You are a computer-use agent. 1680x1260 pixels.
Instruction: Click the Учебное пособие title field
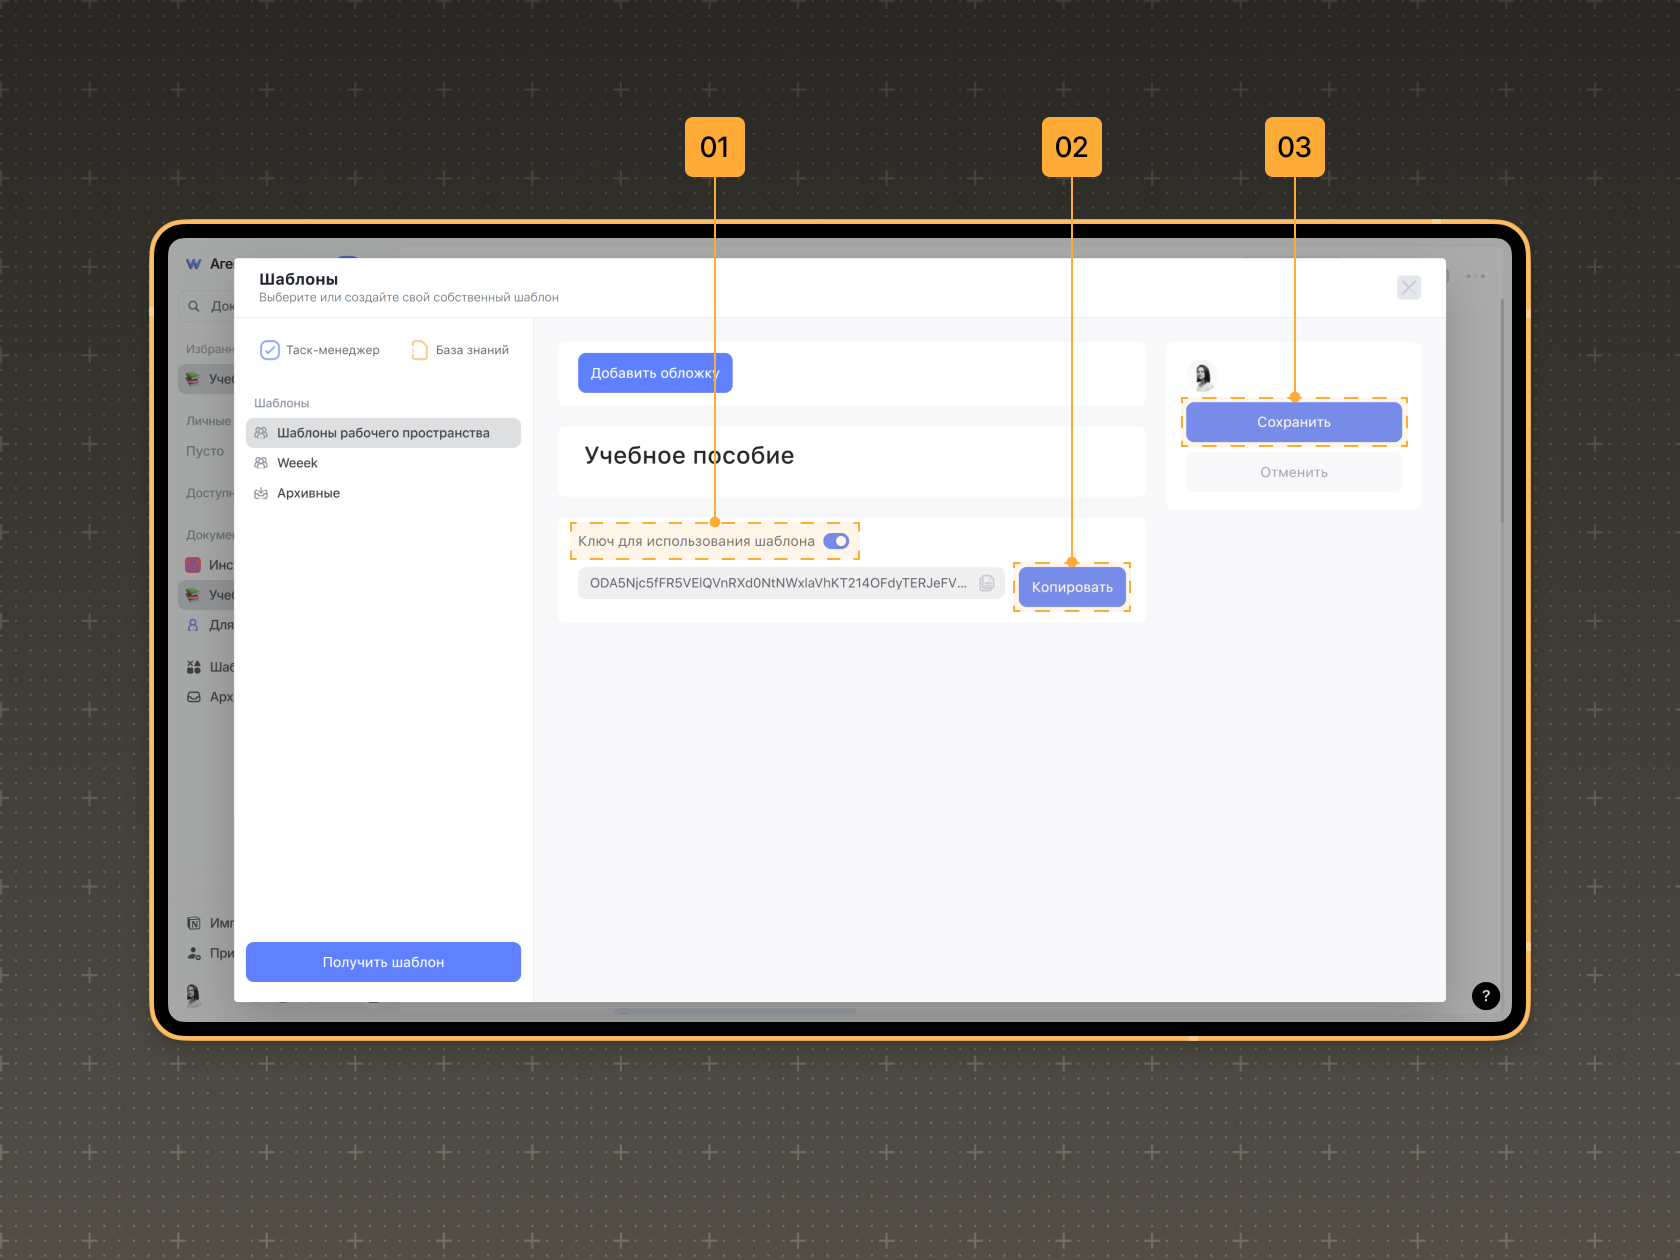689,456
